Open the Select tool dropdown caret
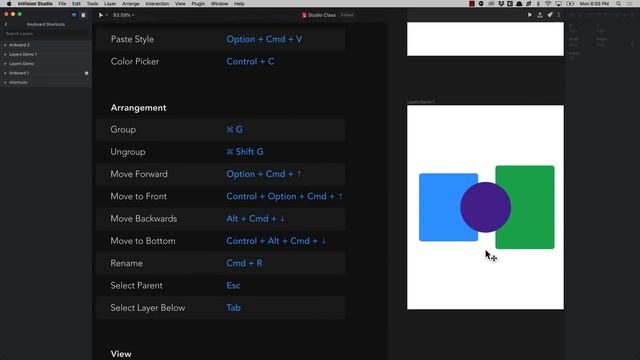 click(107, 15)
